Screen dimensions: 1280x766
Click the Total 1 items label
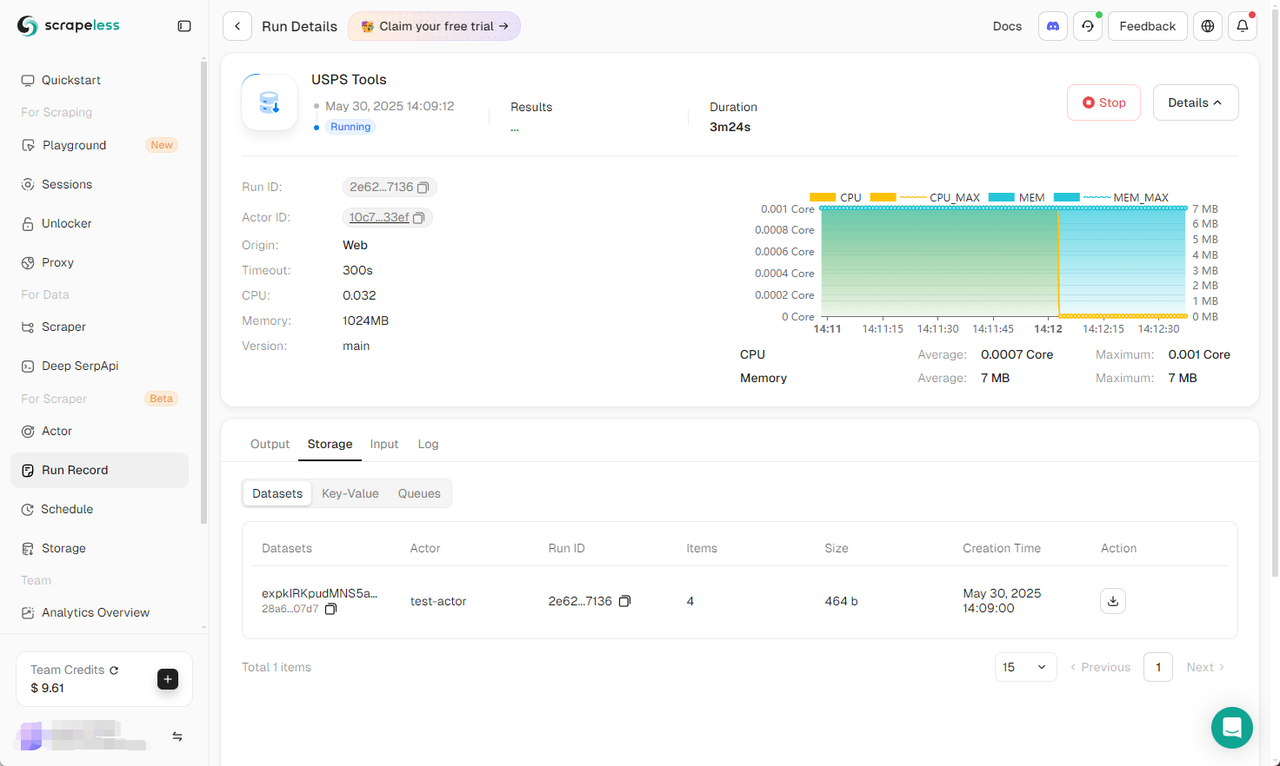277,667
